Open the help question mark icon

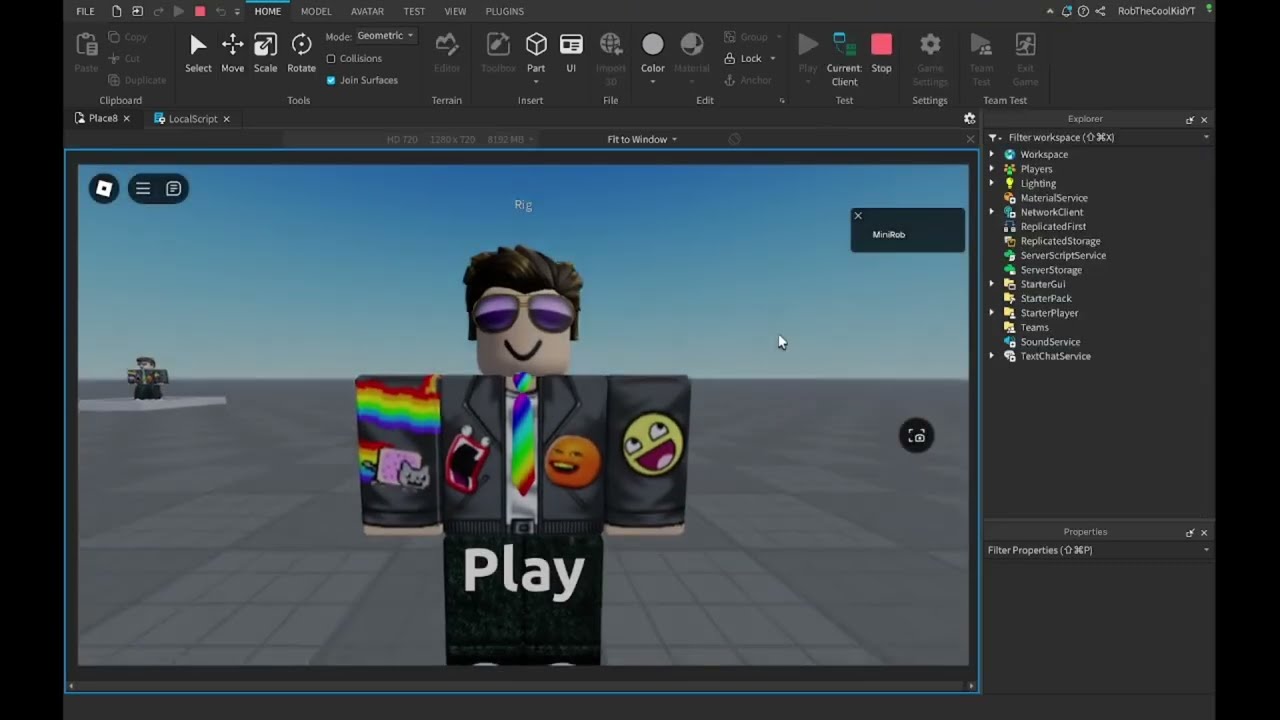(x=1083, y=11)
